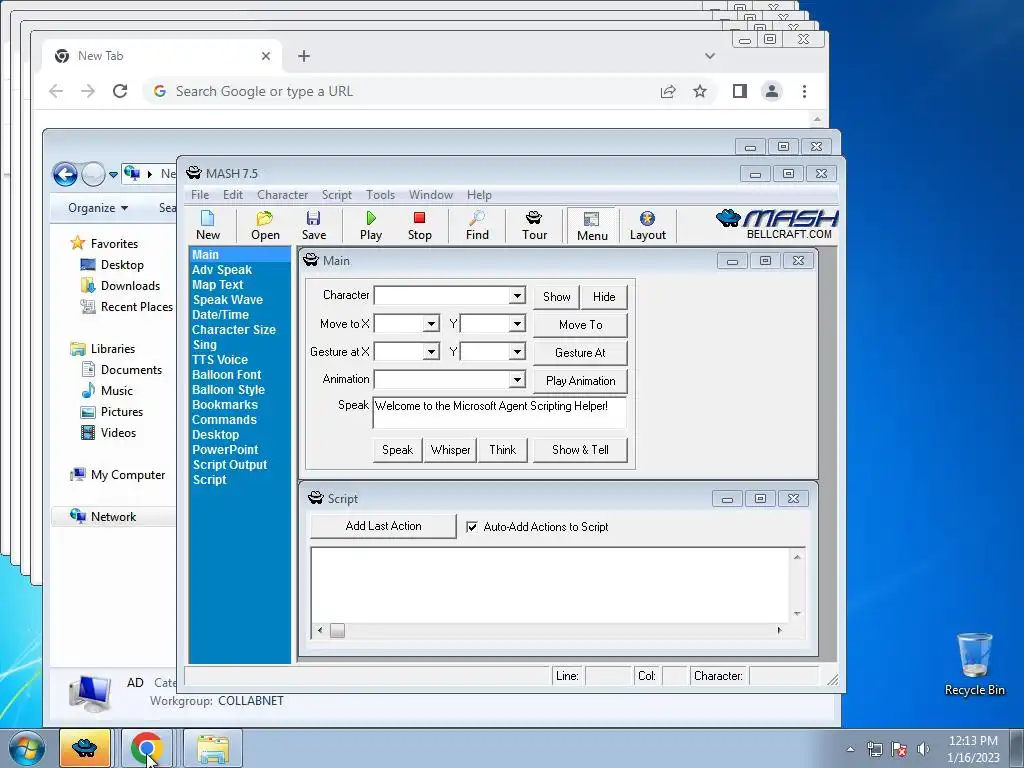Click the Explorer back arrow button
1024x768 pixels.
pos(65,174)
